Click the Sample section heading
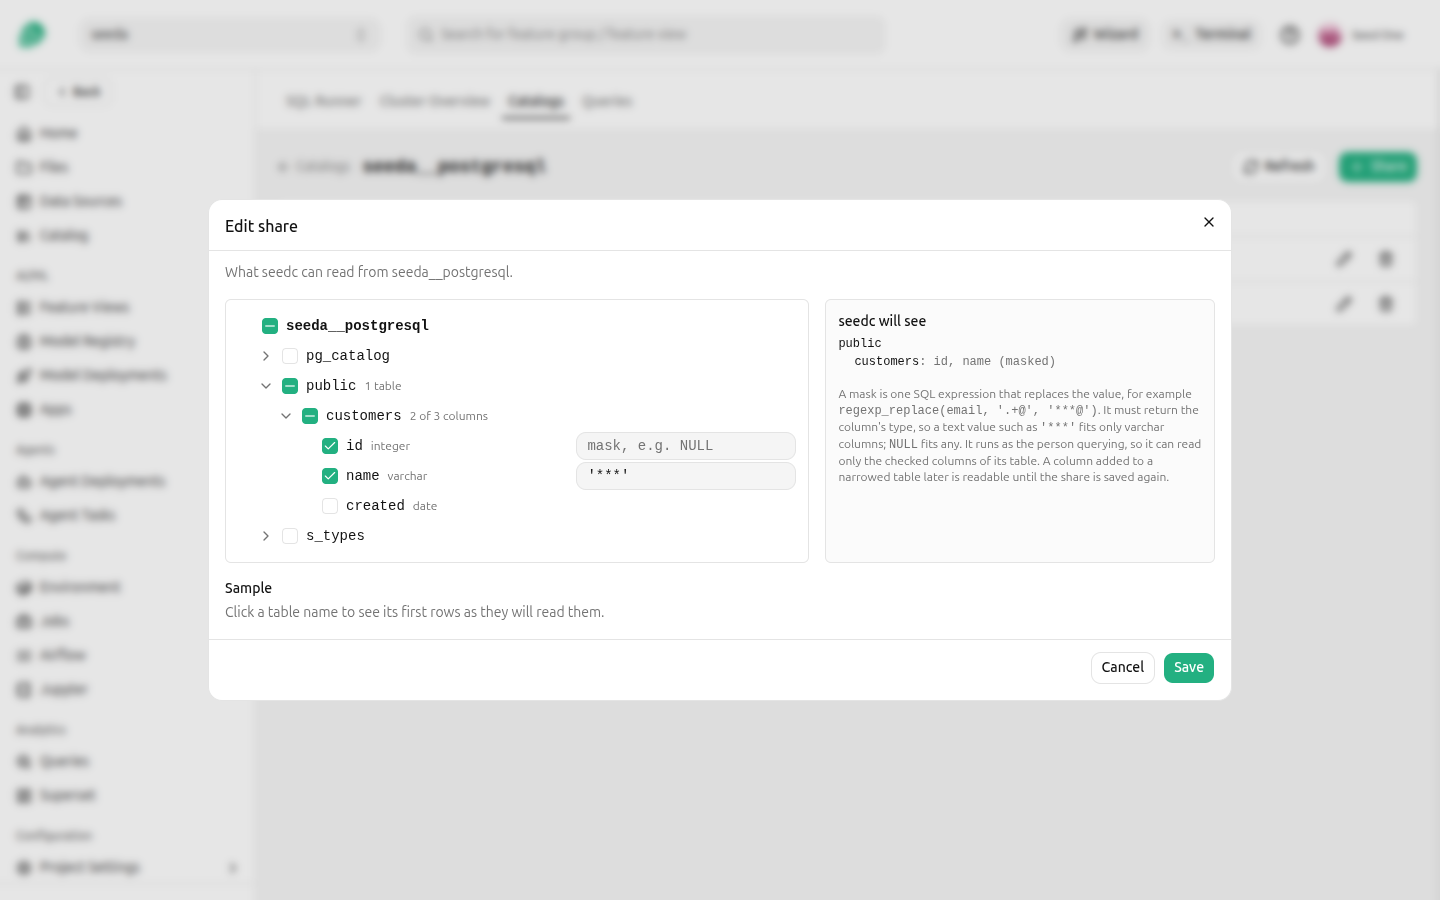The height and width of the screenshot is (900, 1440). pyautogui.click(x=248, y=588)
